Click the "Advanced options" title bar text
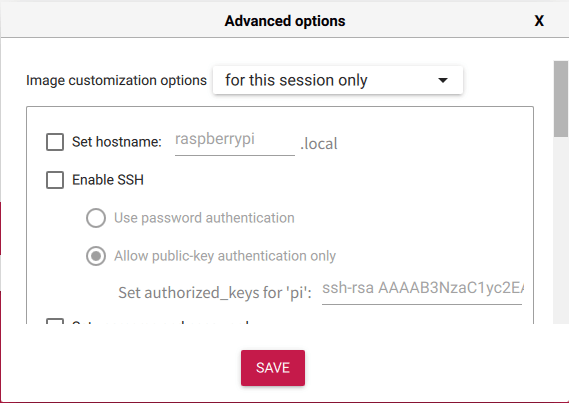 point(285,21)
